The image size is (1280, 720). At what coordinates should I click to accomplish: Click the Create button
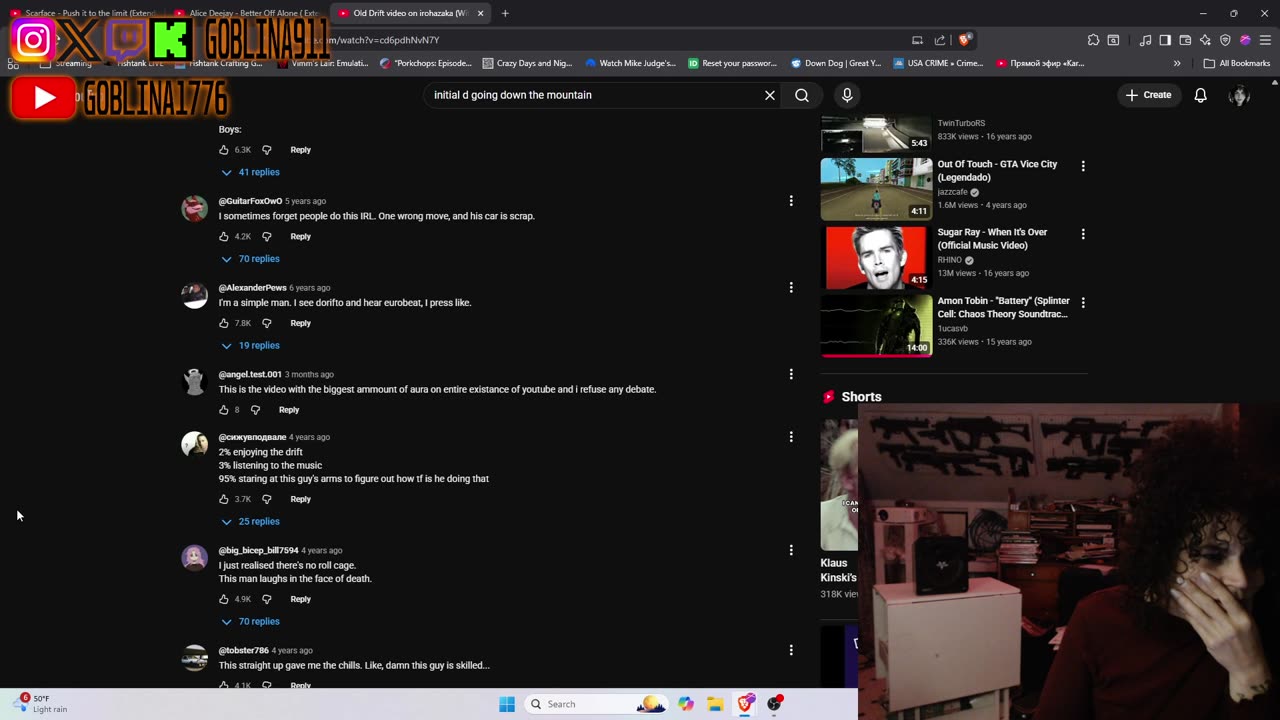pos(1148,95)
